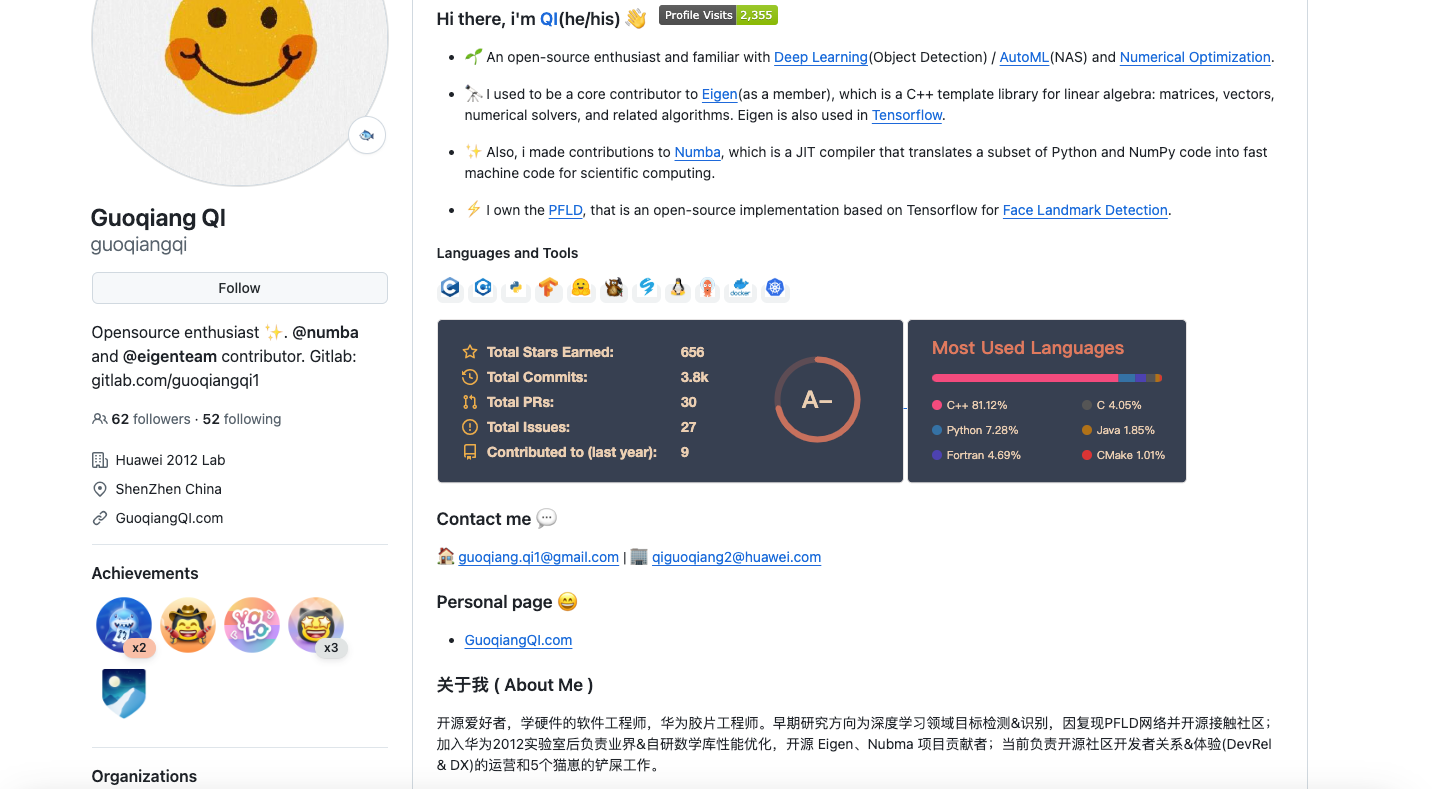Click the Docker whale icon

[x=740, y=287]
